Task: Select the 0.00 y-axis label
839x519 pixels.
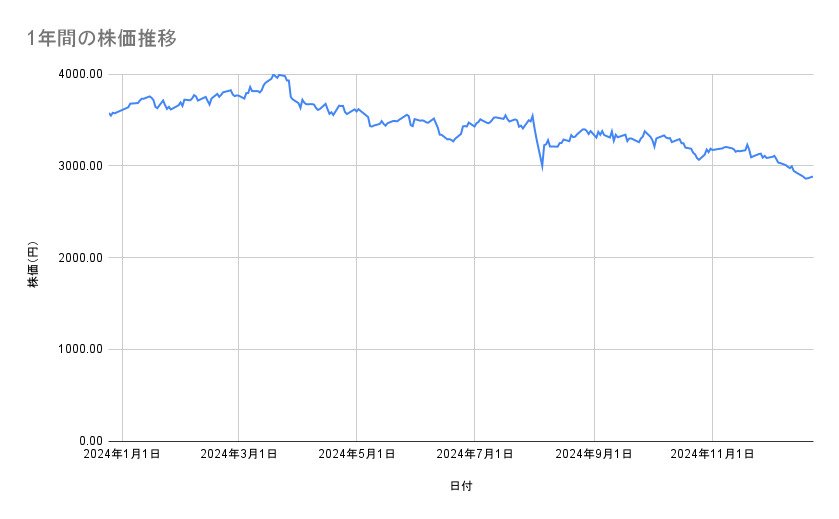Action: (93, 441)
